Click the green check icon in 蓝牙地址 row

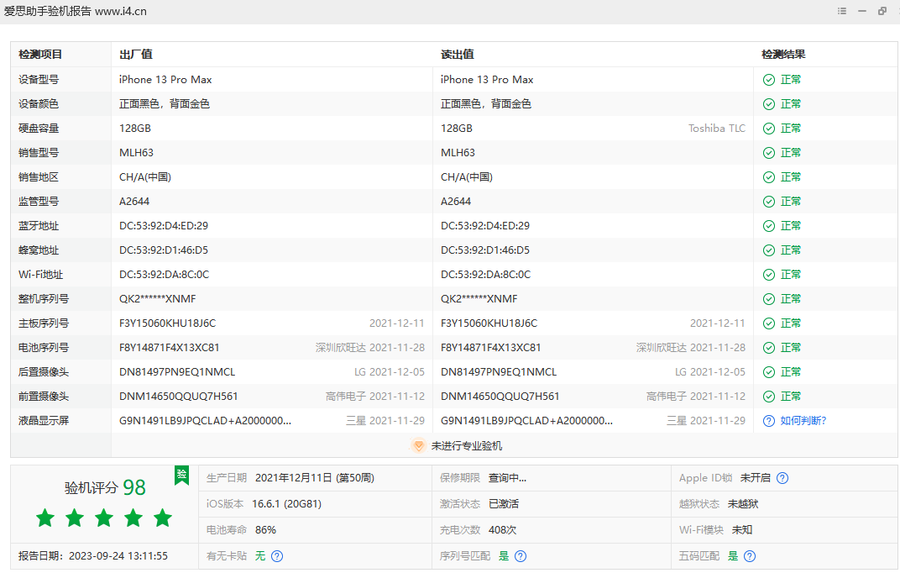pyautogui.click(x=769, y=226)
